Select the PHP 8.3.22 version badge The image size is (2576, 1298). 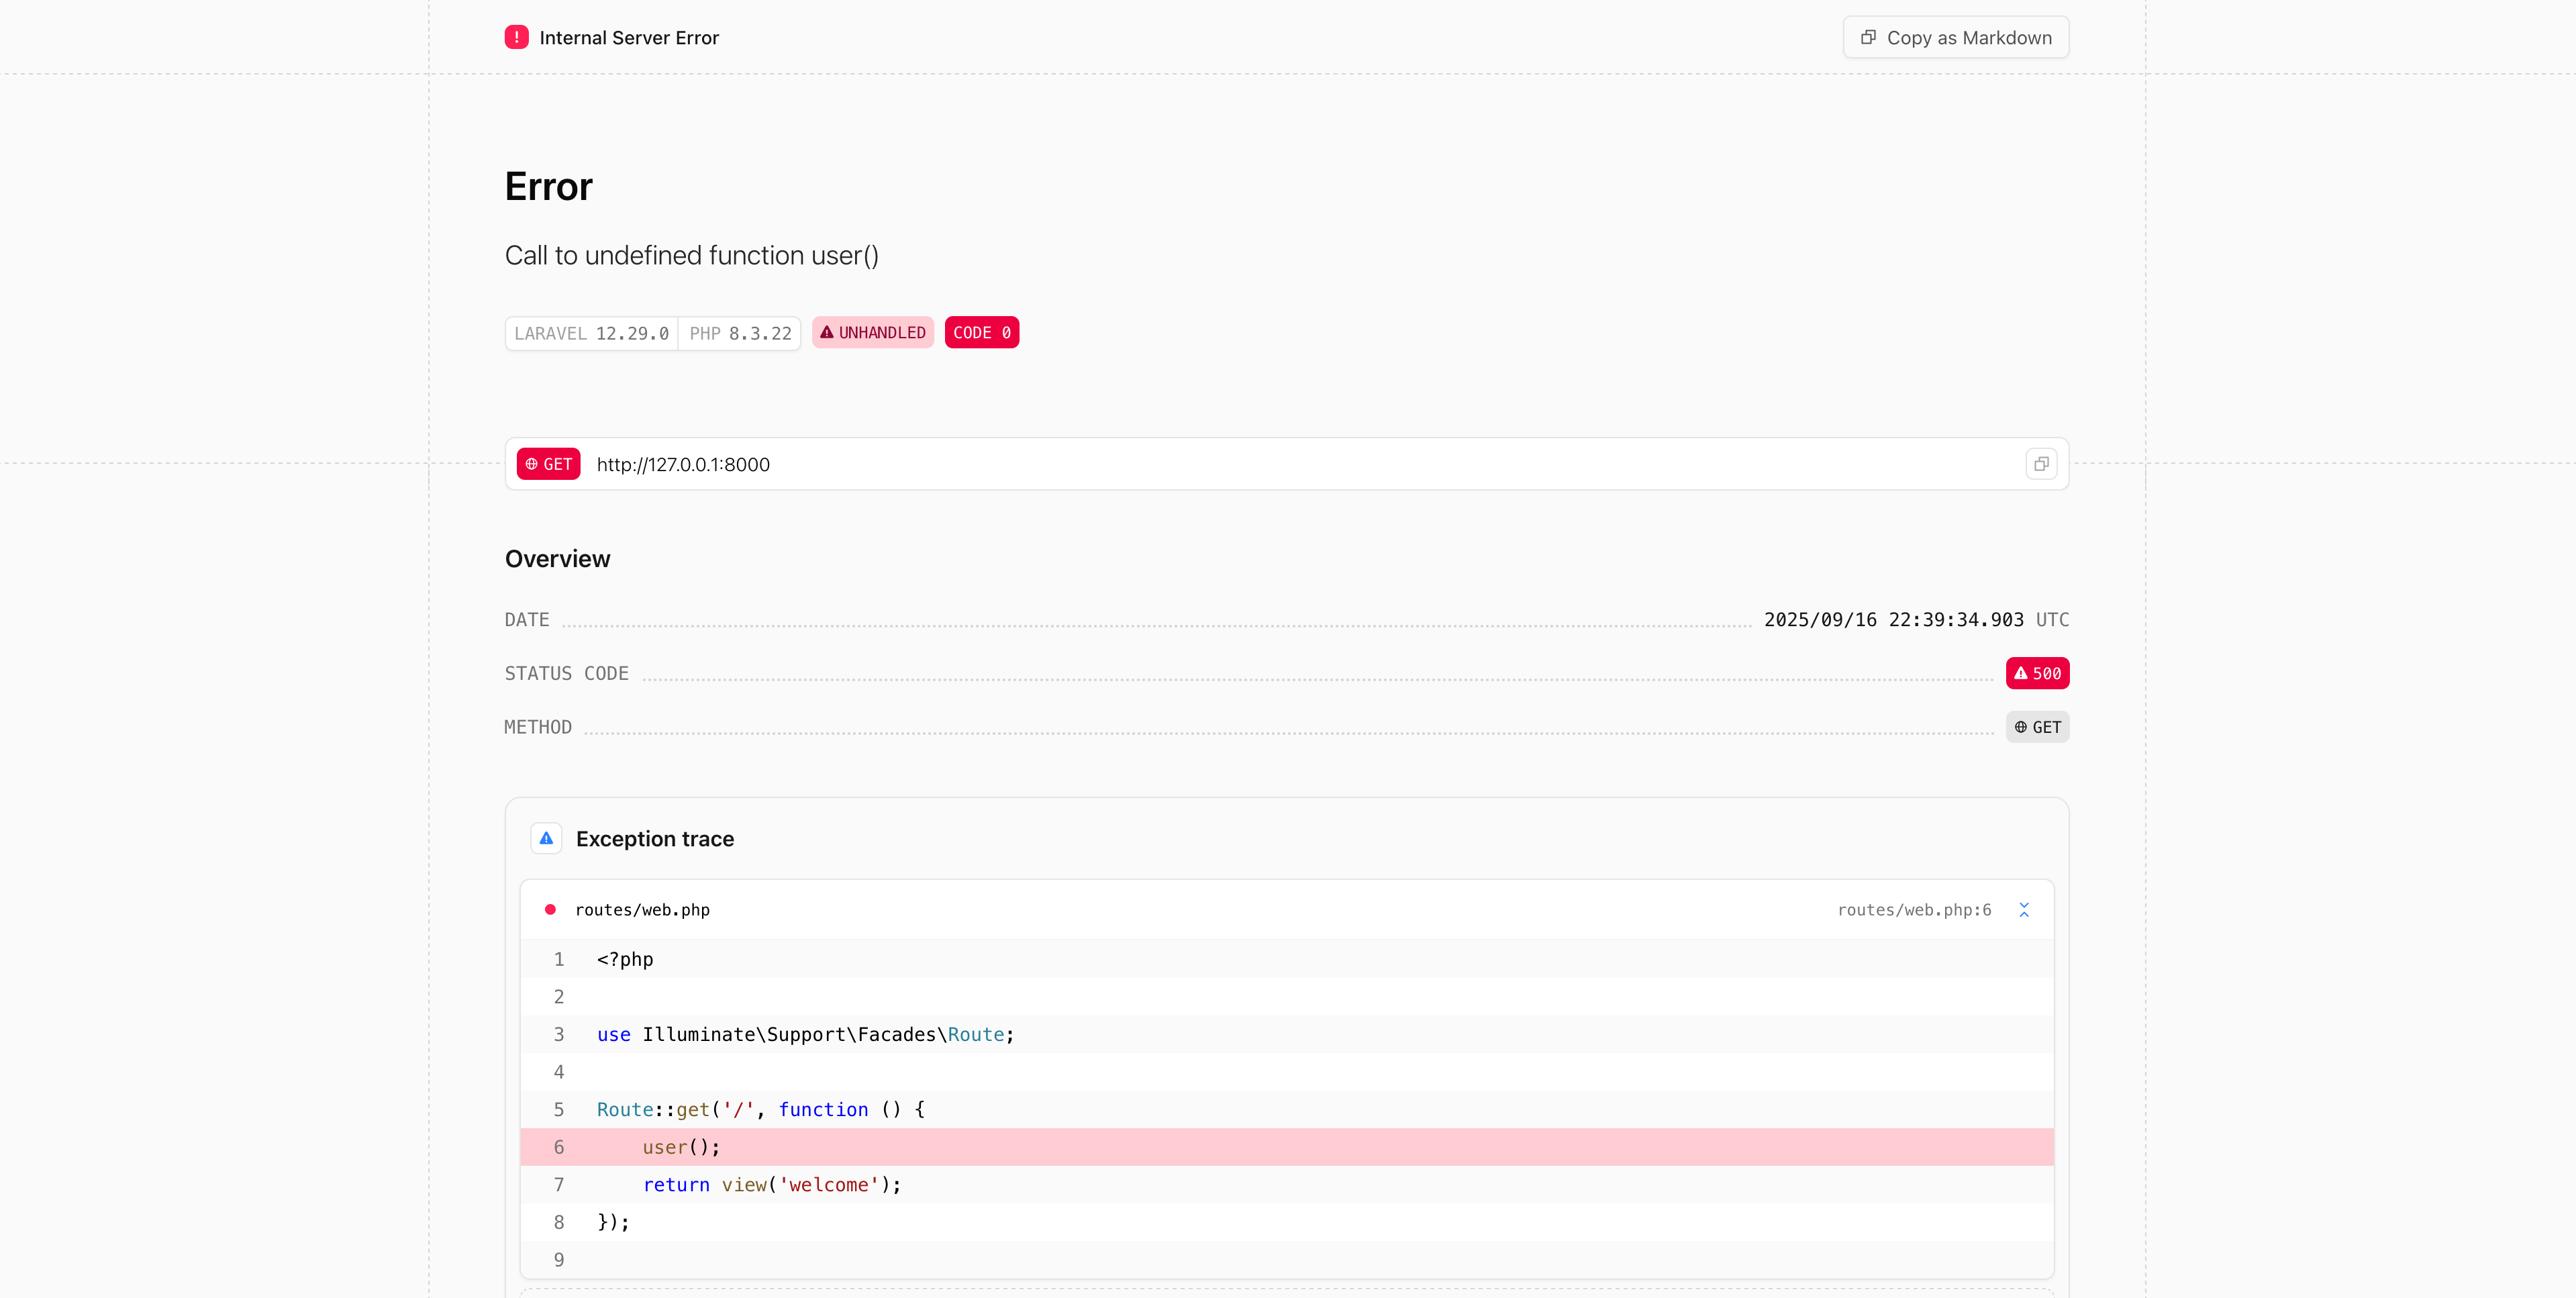[x=740, y=333]
